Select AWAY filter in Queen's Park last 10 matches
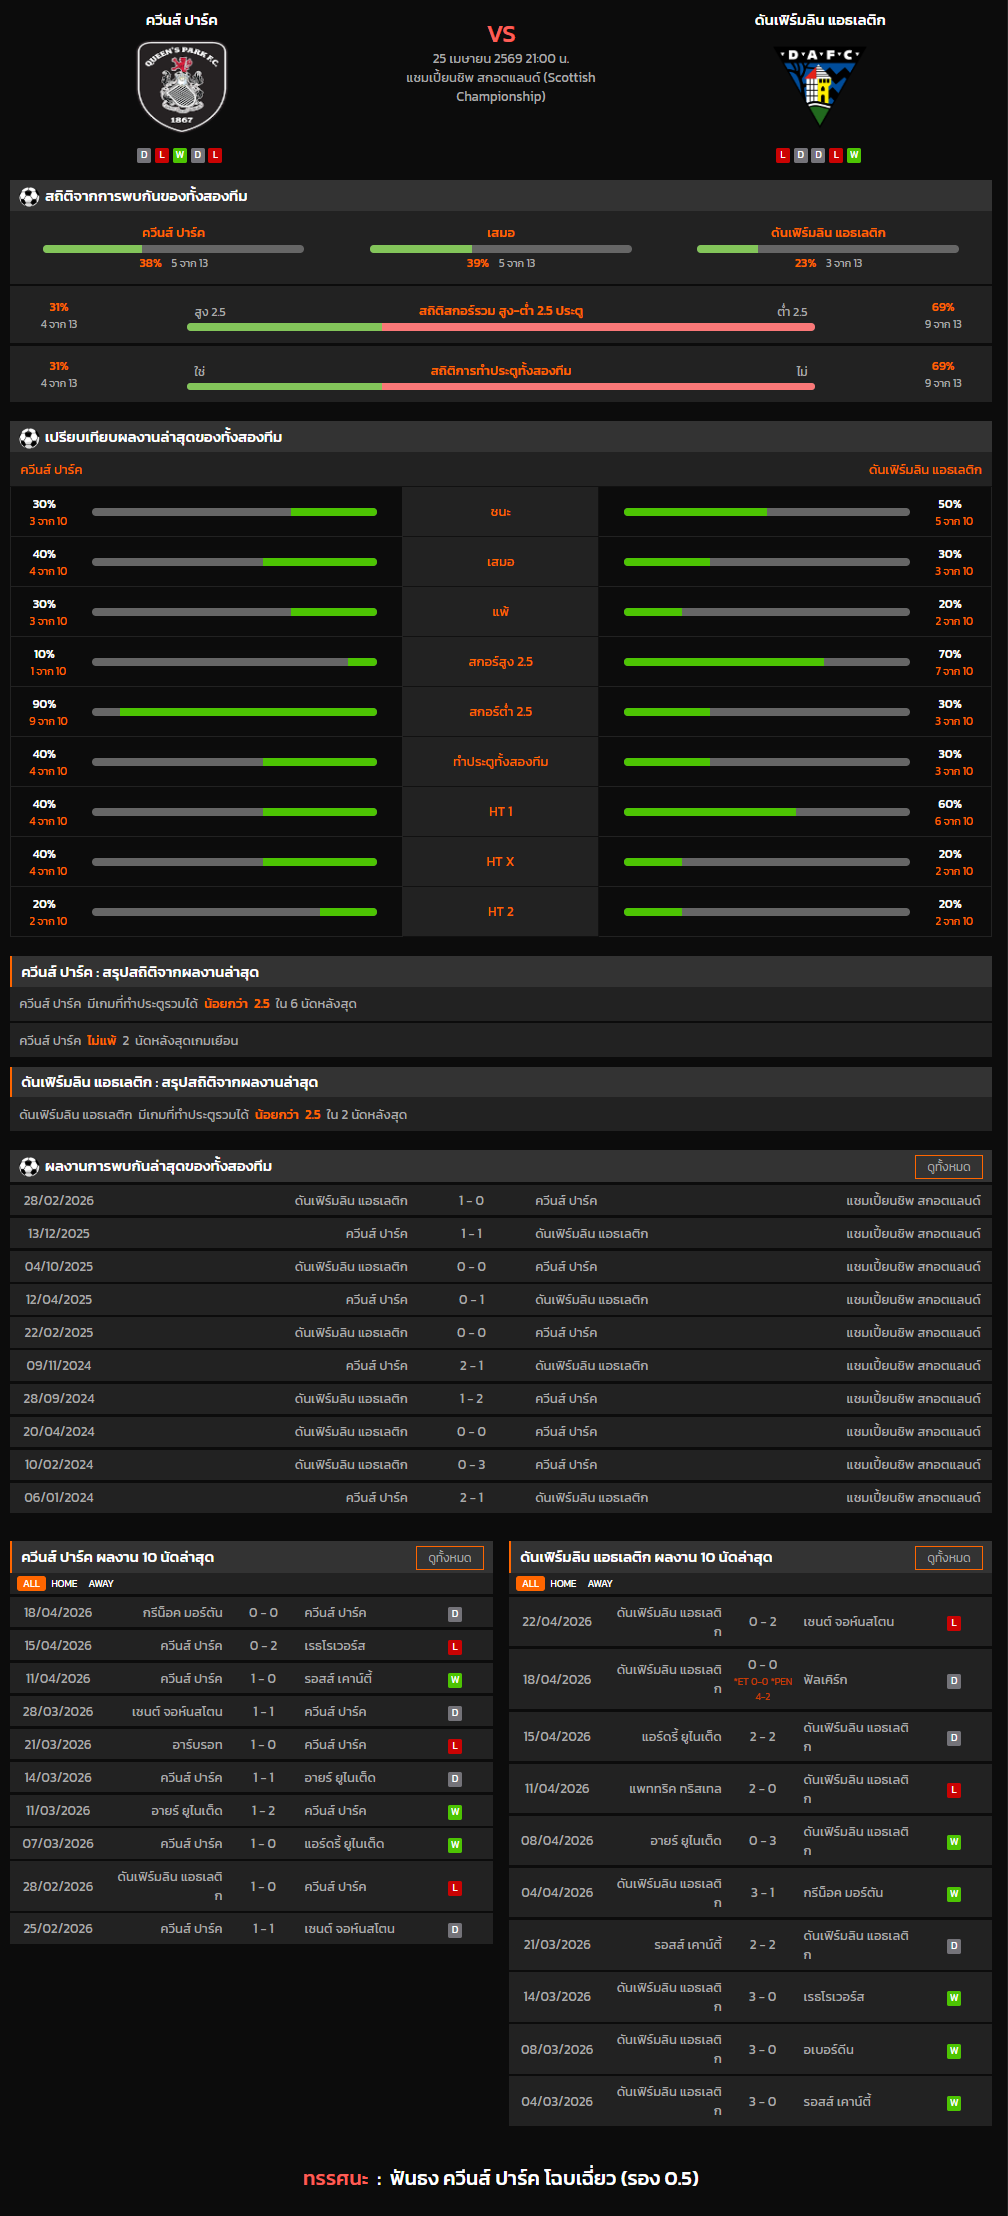The height and width of the screenshot is (2216, 1008). [101, 1584]
